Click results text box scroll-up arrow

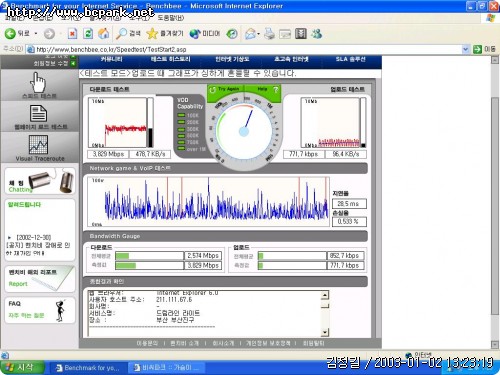[325, 295]
